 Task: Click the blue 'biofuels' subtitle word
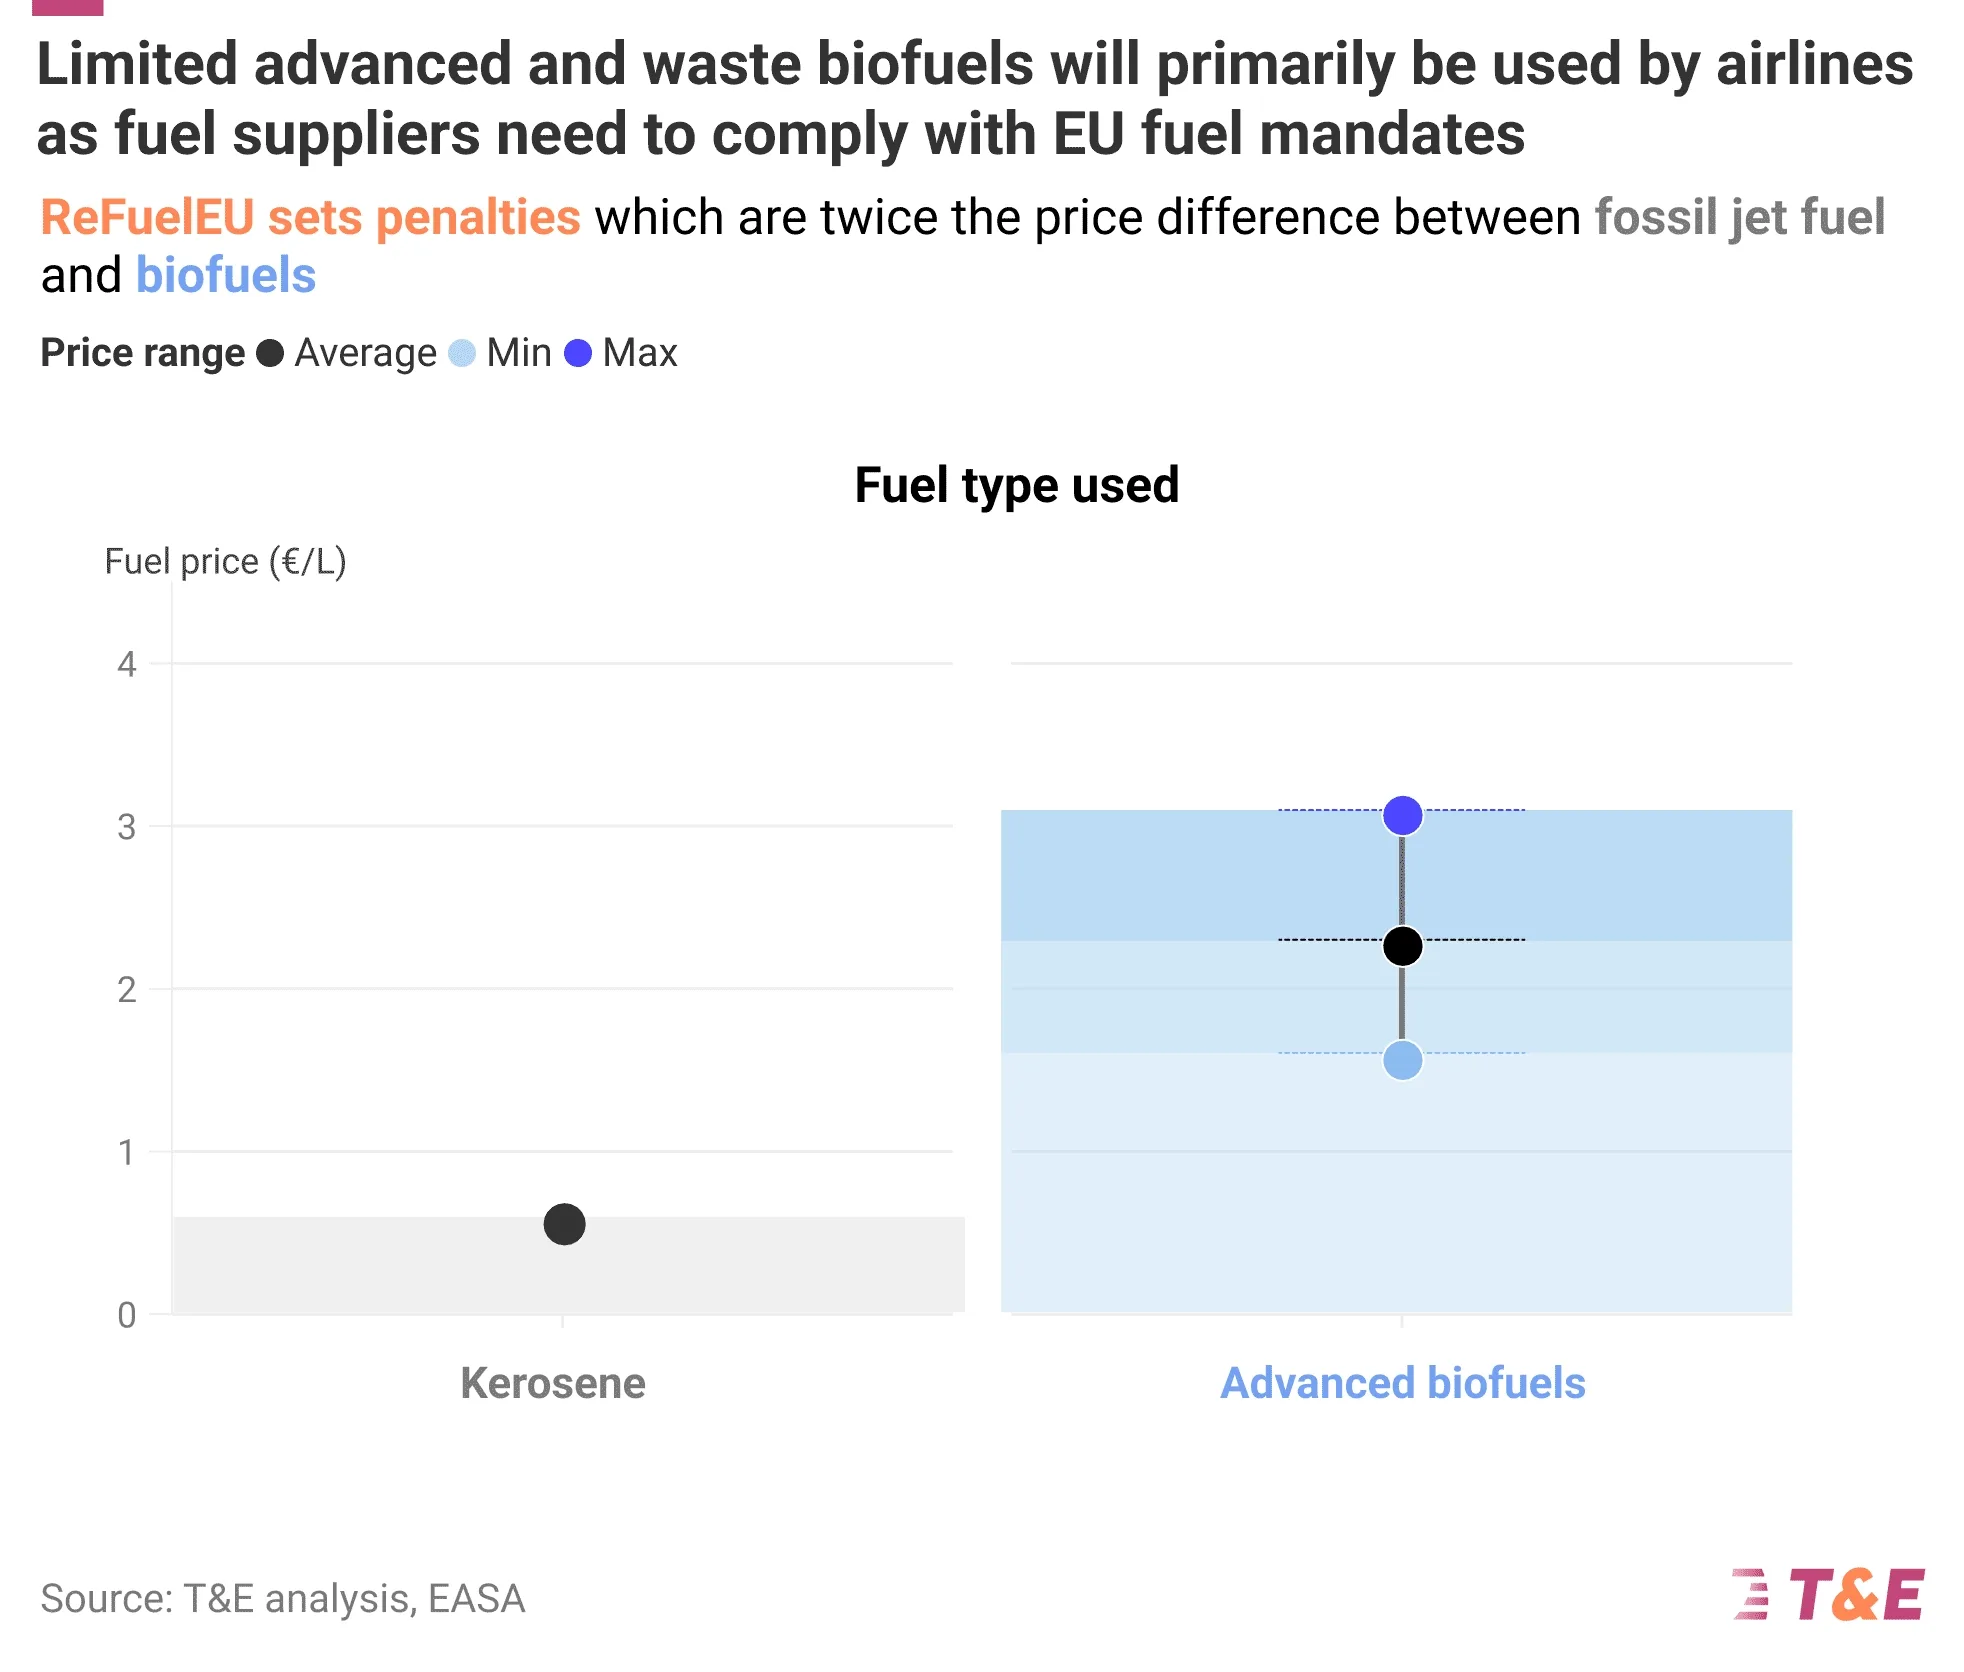pyautogui.click(x=226, y=276)
